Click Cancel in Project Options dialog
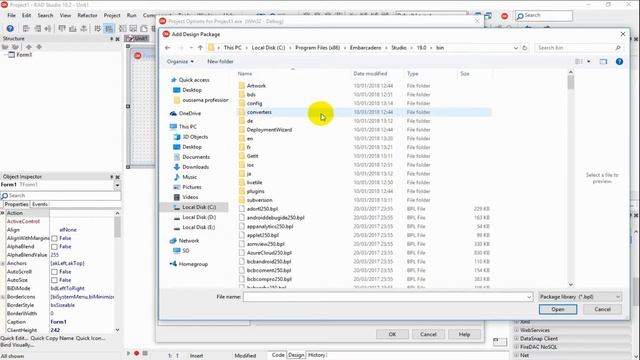 pyautogui.click(x=428, y=334)
